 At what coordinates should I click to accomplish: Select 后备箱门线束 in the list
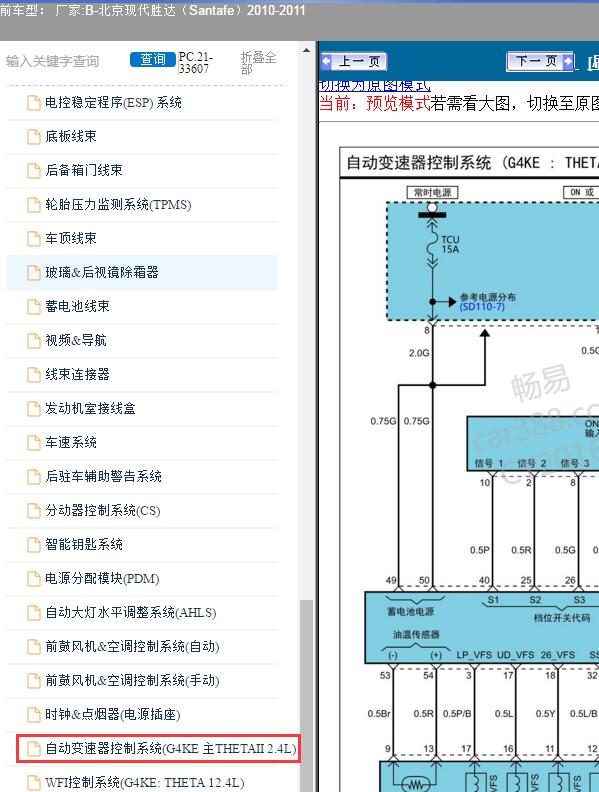(84, 170)
